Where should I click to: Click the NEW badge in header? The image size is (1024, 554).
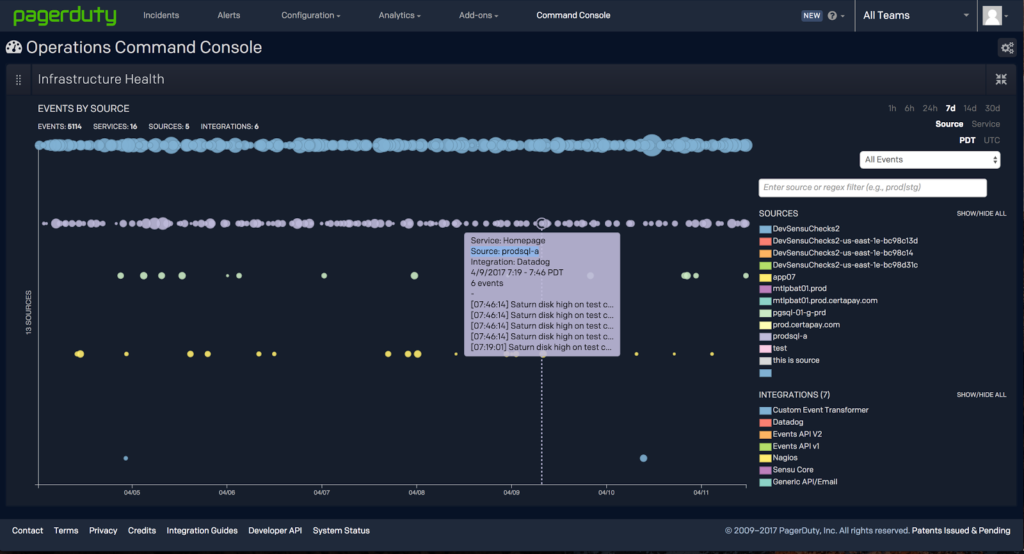pyautogui.click(x=811, y=16)
